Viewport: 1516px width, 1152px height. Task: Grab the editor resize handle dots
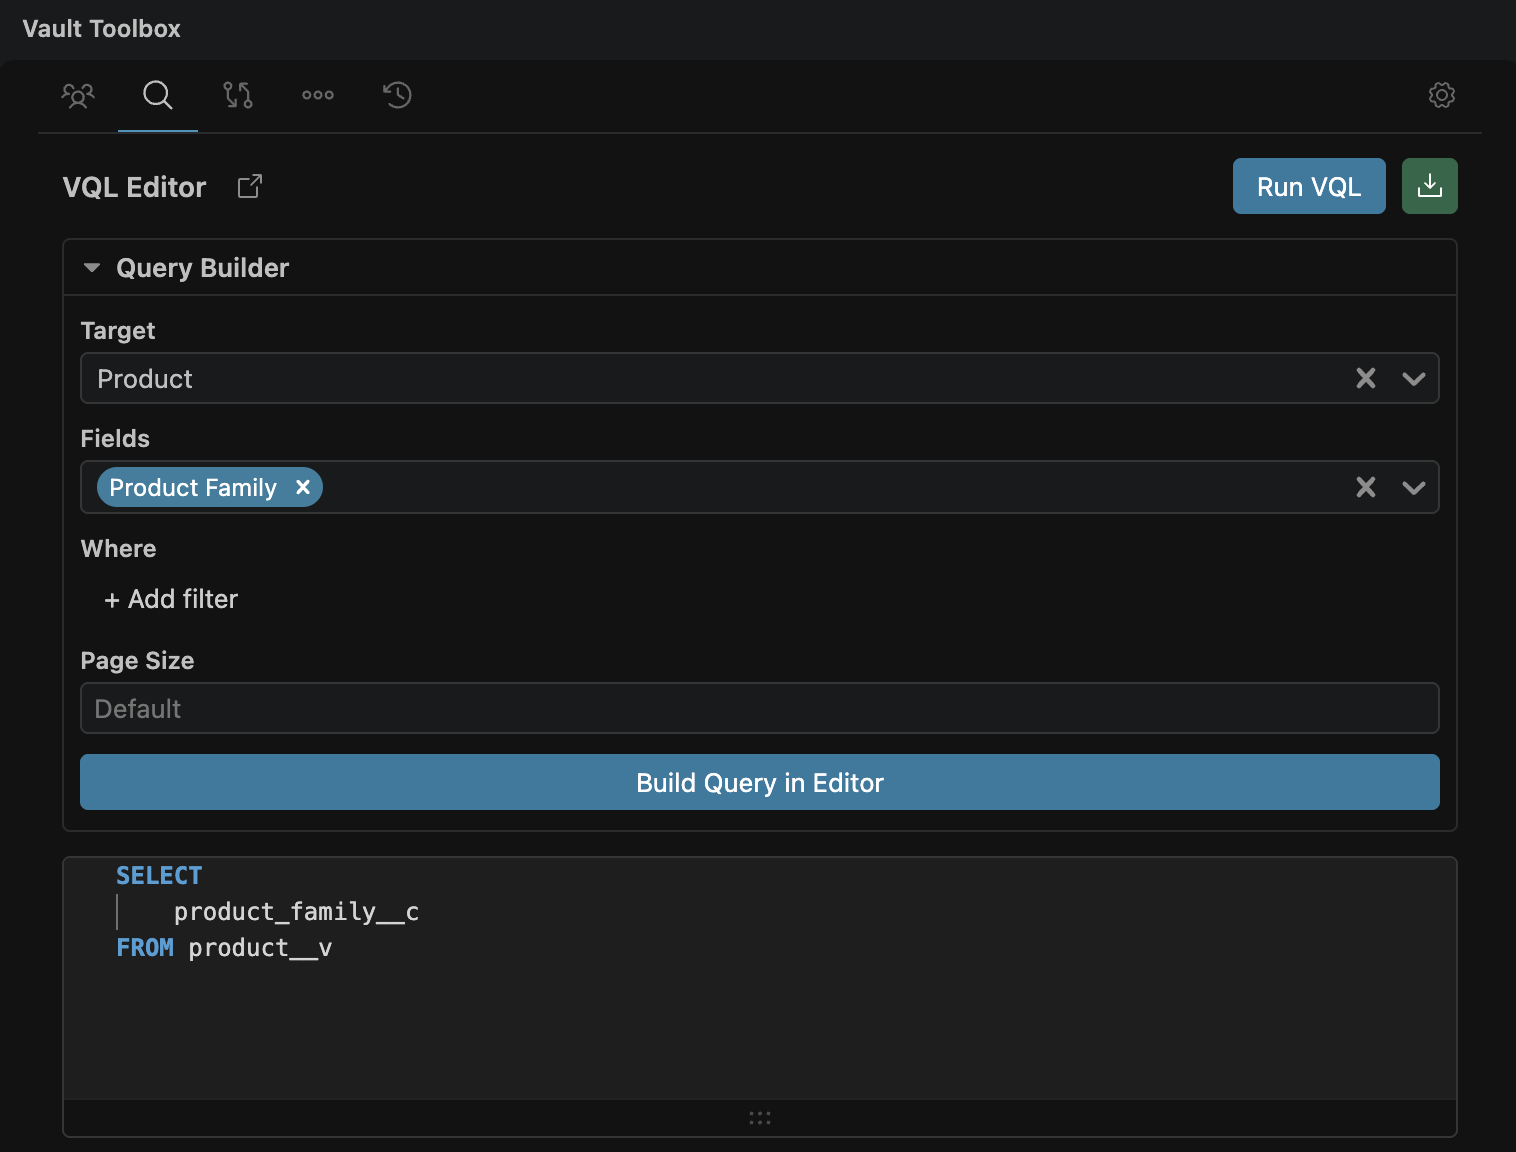click(x=760, y=1118)
